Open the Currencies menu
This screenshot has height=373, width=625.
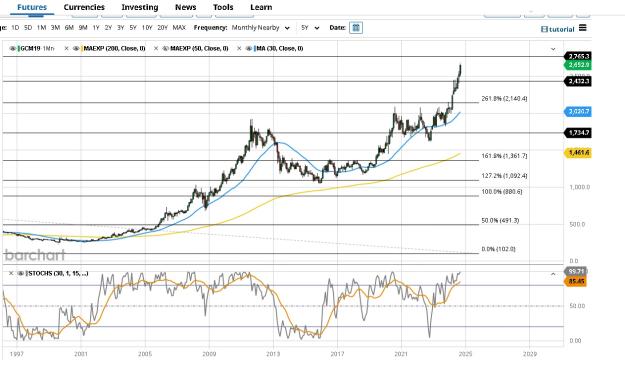point(84,7)
